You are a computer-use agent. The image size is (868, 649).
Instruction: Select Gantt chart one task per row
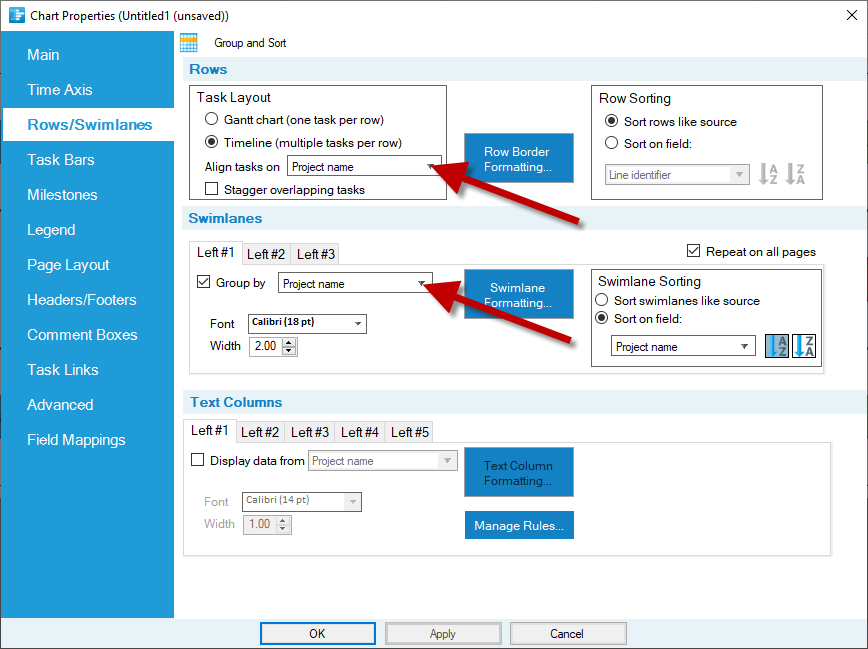click(x=211, y=119)
